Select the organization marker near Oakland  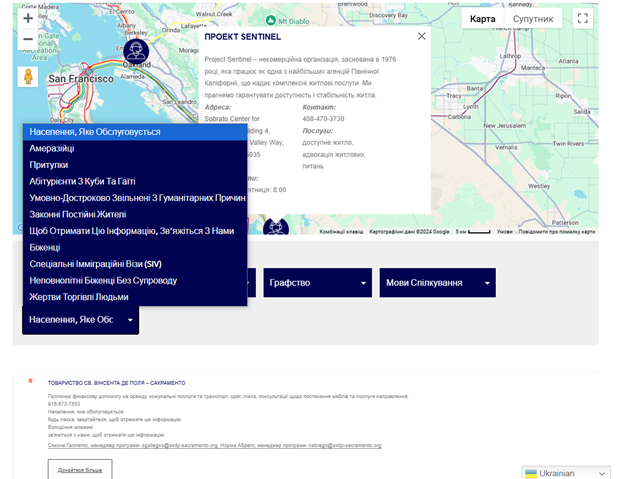136,51
